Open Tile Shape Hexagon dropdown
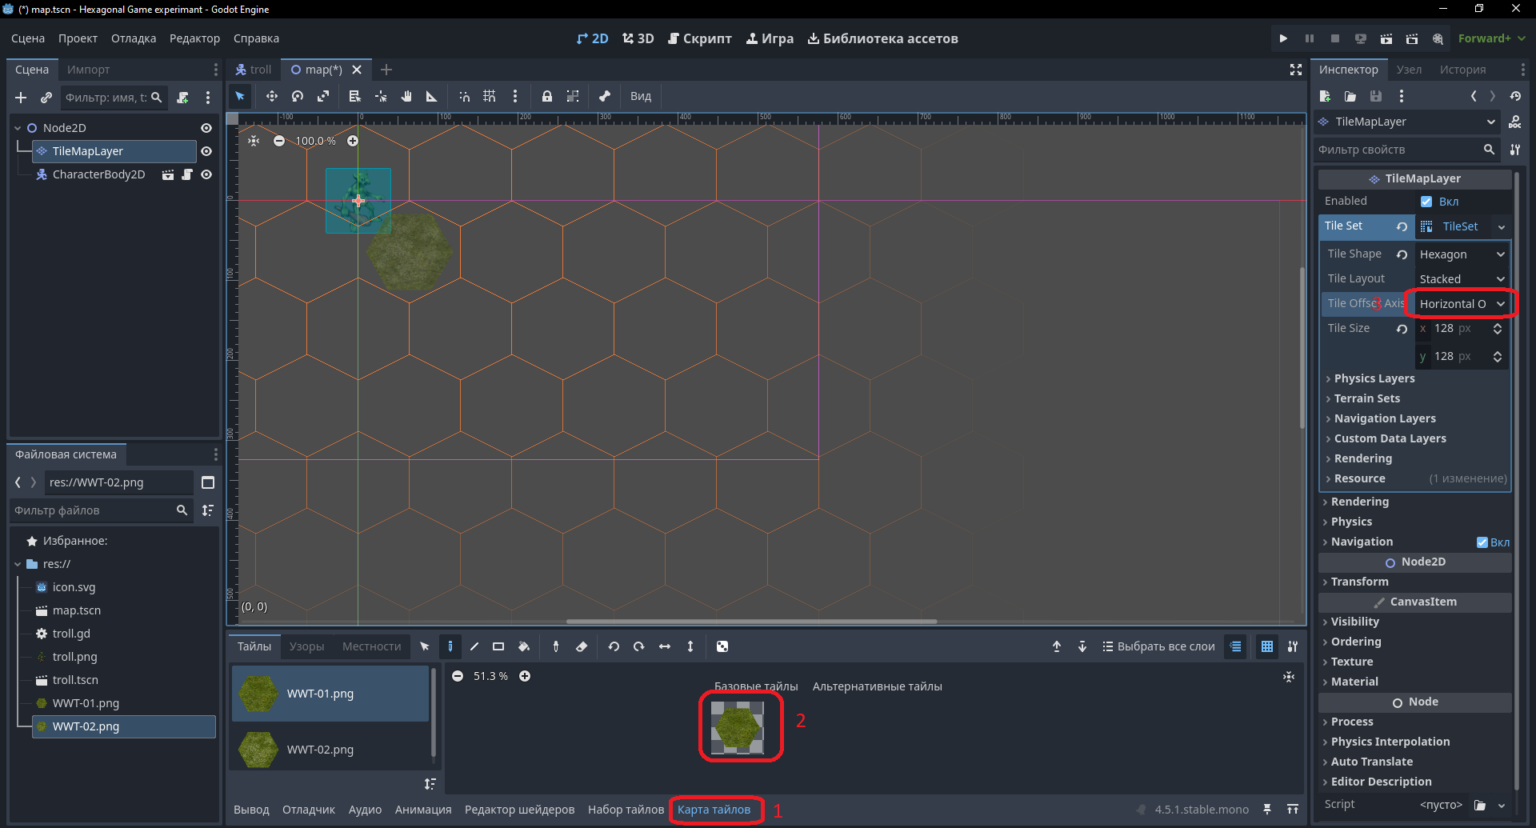Screen dimensions: 1536x828 point(1461,254)
